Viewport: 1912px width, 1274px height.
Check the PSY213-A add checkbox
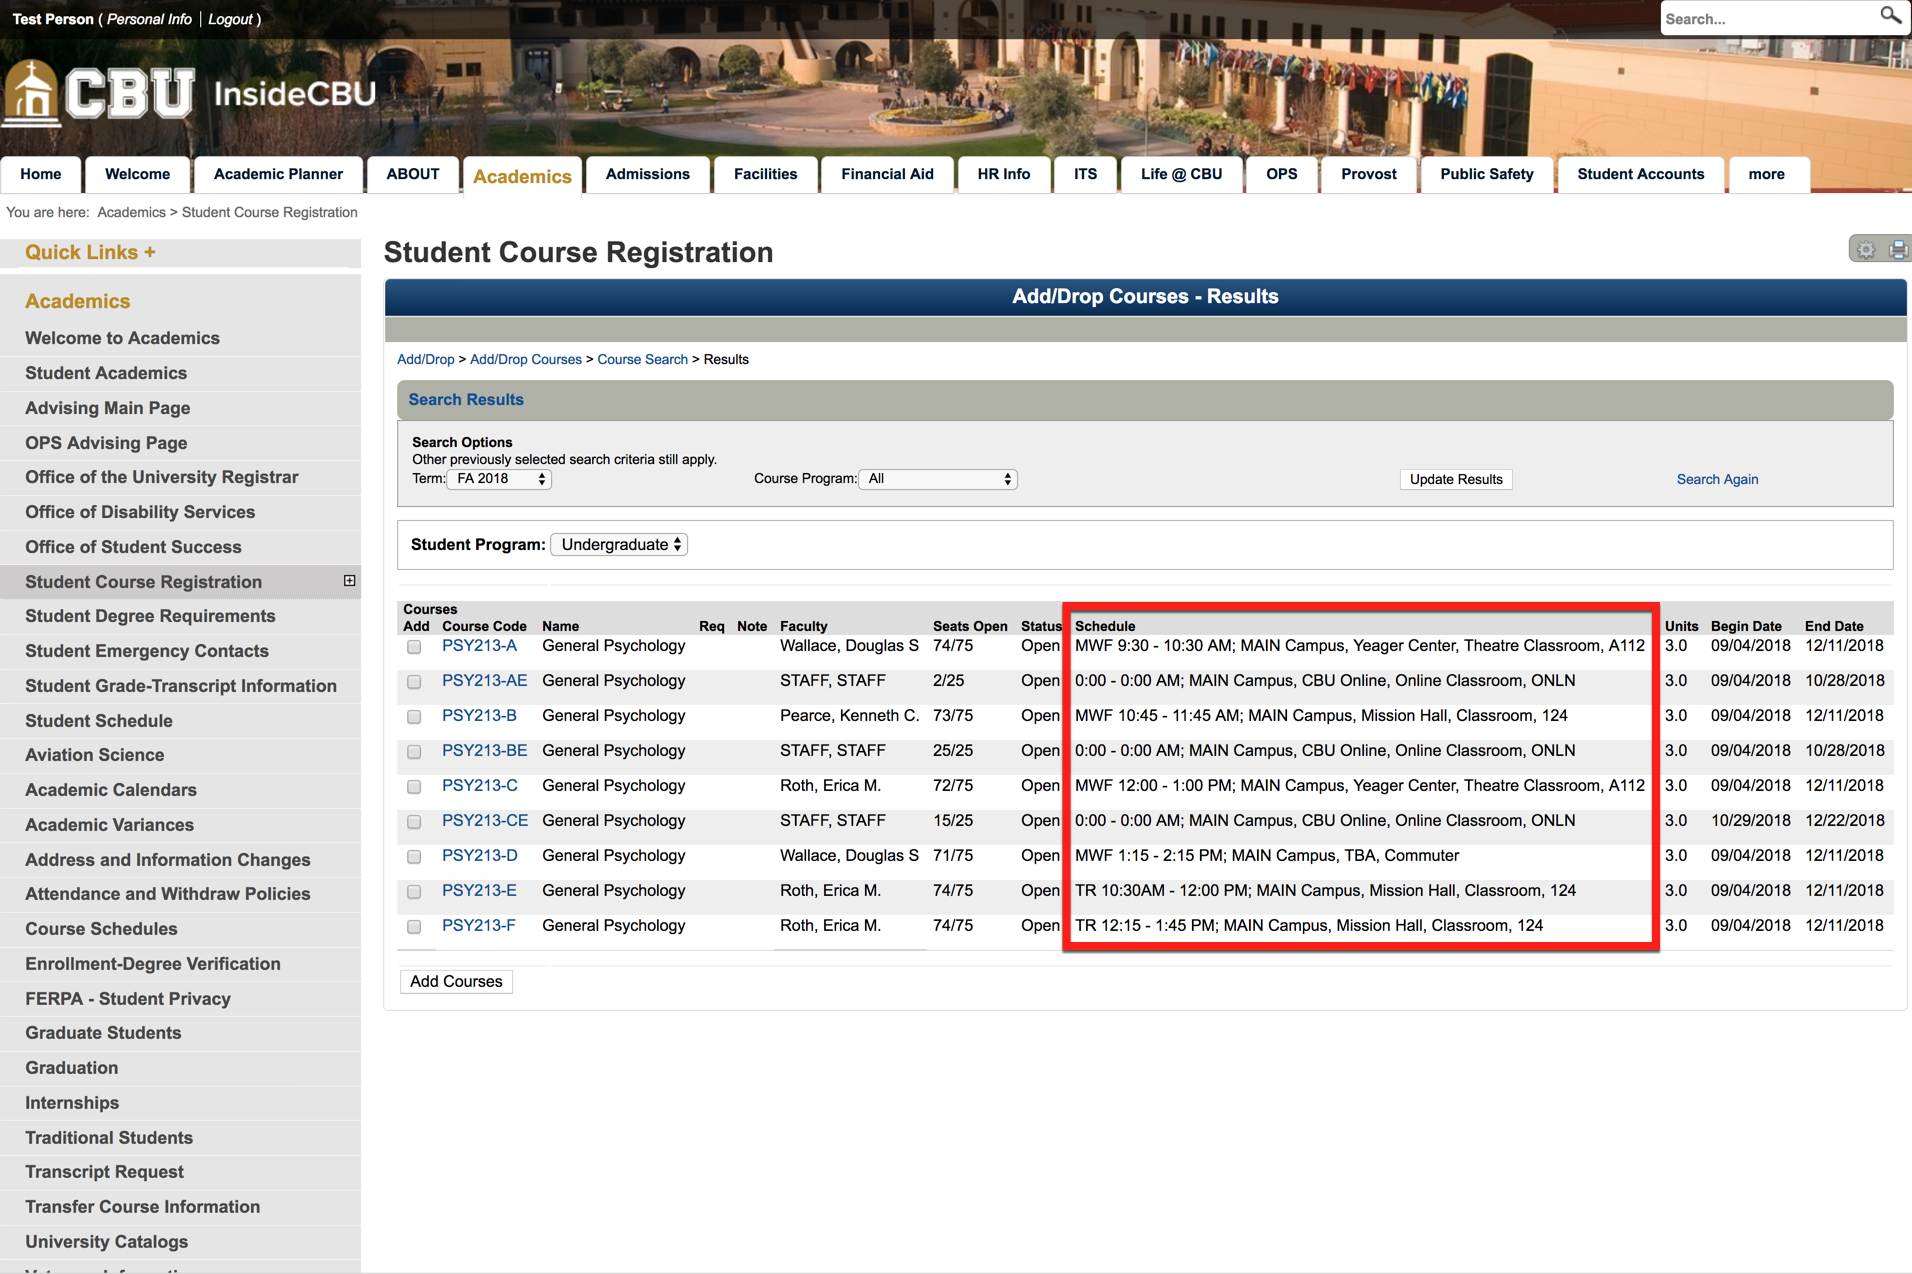click(414, 647)
